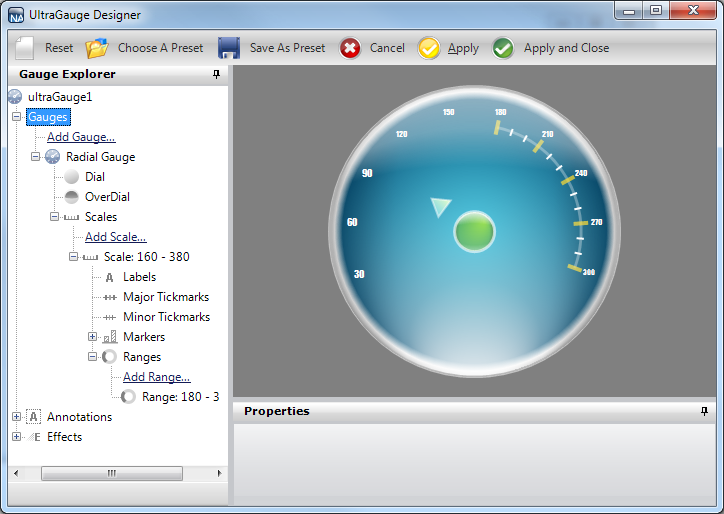The image size is (724, 514).
Task: Click the Gauge Explorer horizontal scrollbar thumb
Action: [112, 473]
